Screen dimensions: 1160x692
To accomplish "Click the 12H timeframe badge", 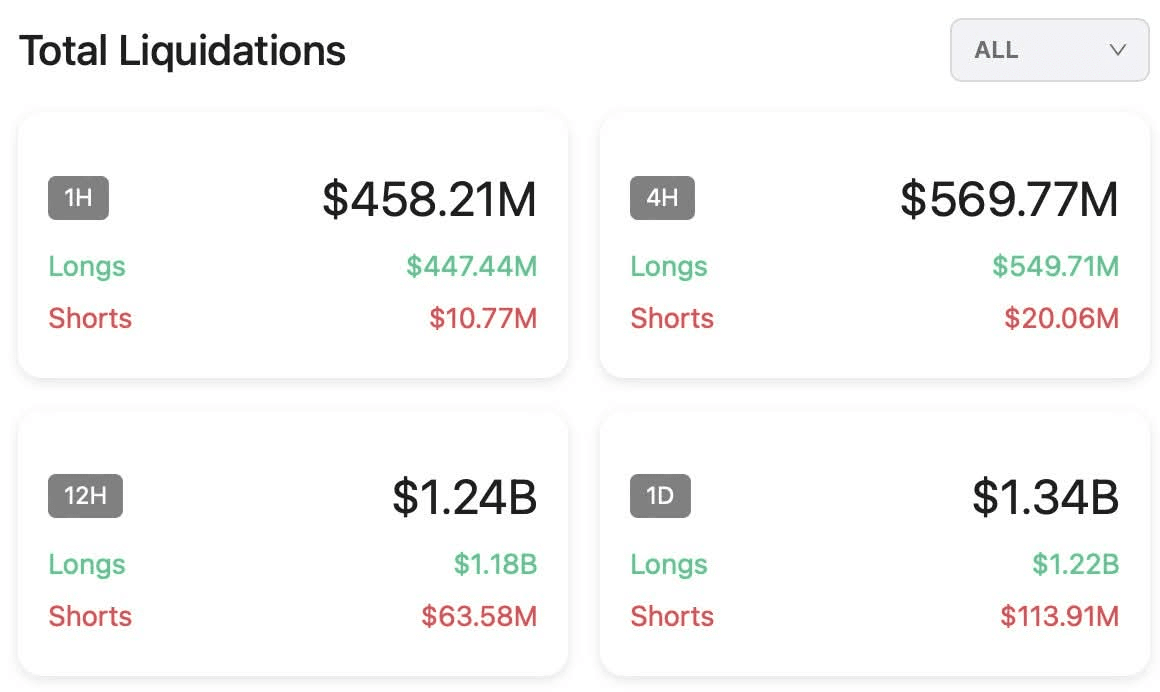I will 85,496.
